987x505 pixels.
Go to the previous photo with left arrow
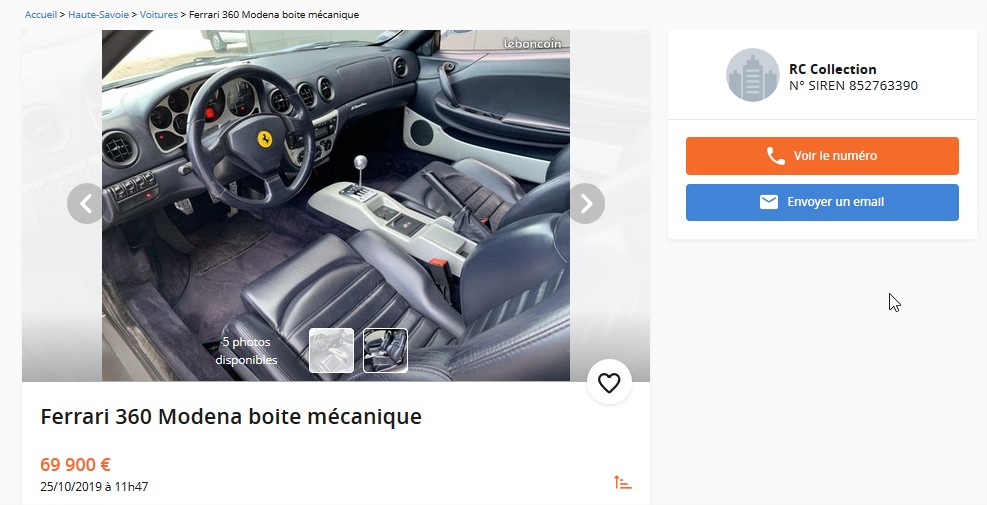[85, 203]
